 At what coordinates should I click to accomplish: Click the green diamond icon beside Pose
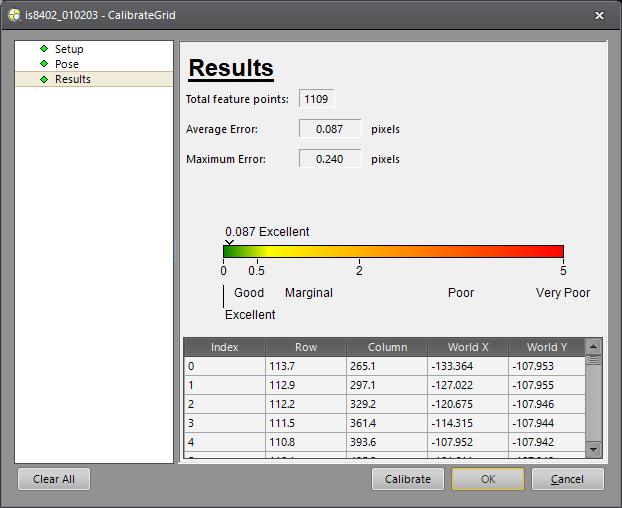pos(44,64)
